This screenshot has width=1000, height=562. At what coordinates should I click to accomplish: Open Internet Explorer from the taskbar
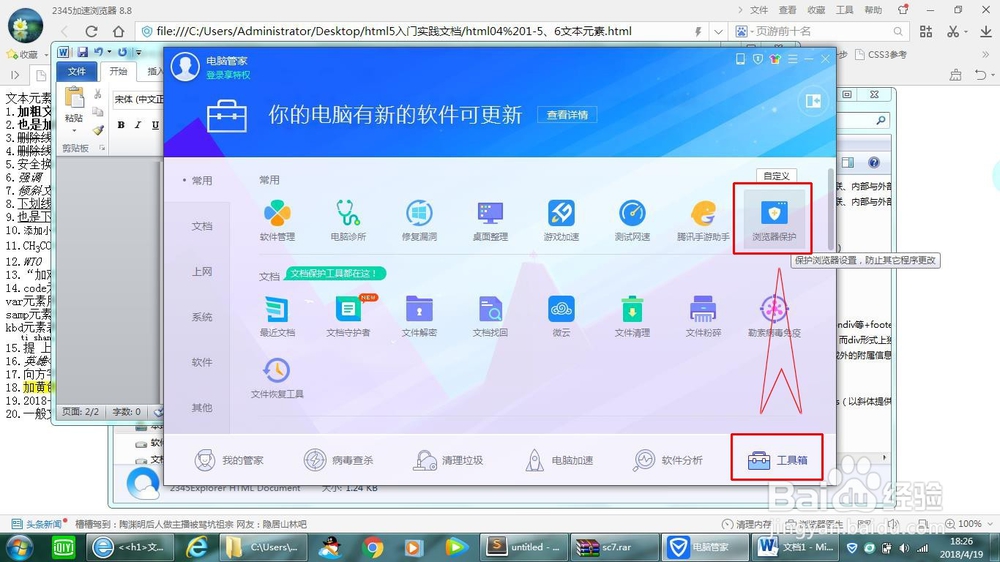(197, 547)
